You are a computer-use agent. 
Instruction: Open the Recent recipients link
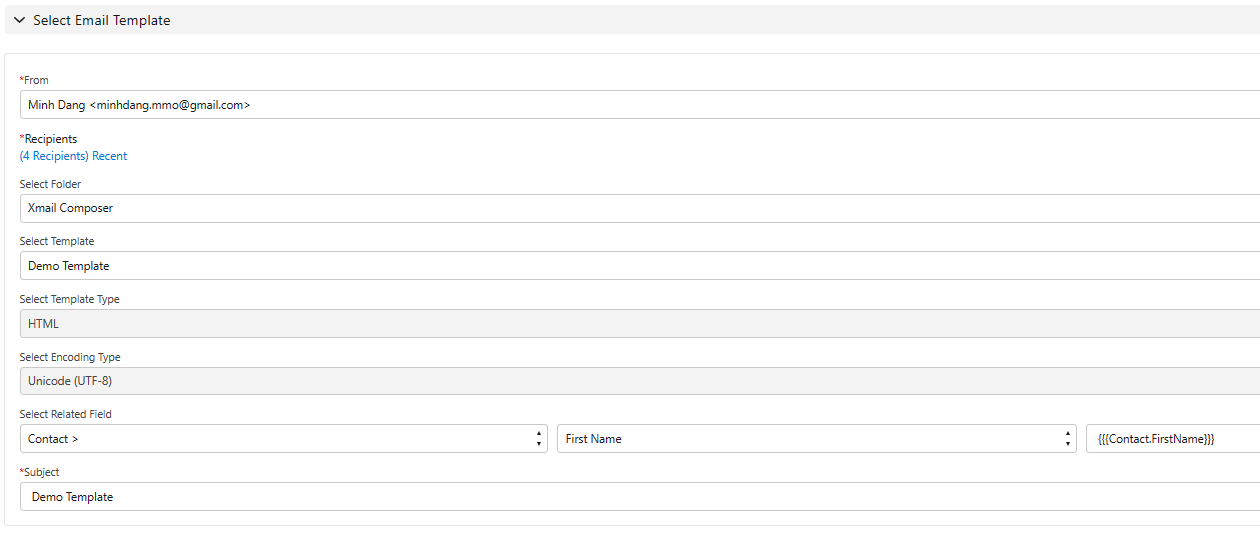click(110, 156)
